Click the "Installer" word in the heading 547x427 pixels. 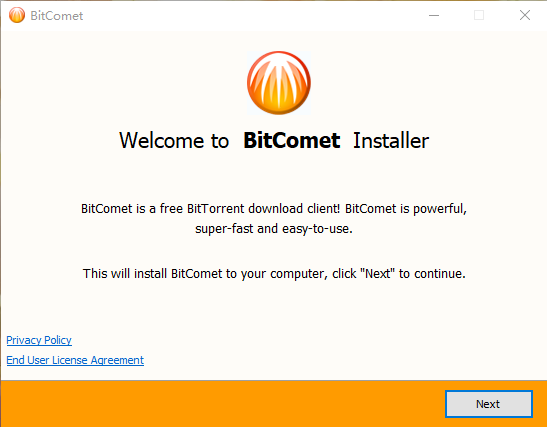pyautogui.click(x=391, y=141)
